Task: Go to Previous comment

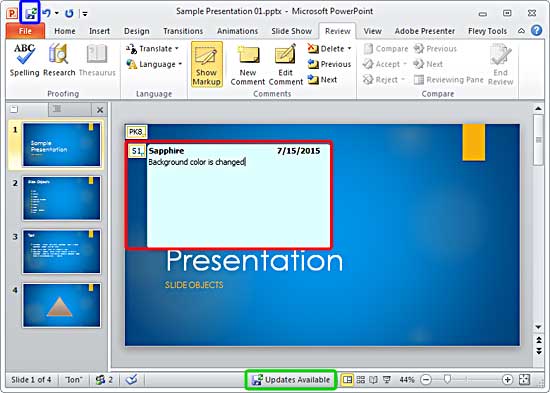Action: pyautogui.click(x=329, y=64)
